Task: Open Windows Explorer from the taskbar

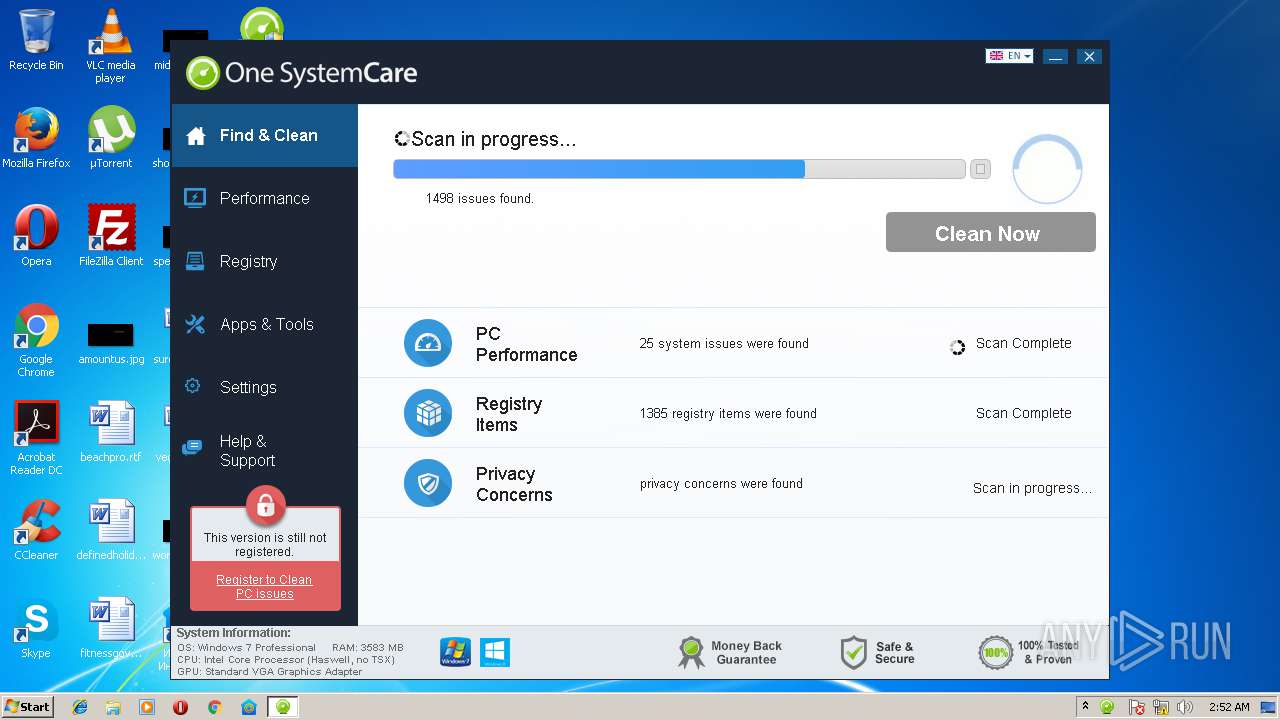Action: point(113,707)
